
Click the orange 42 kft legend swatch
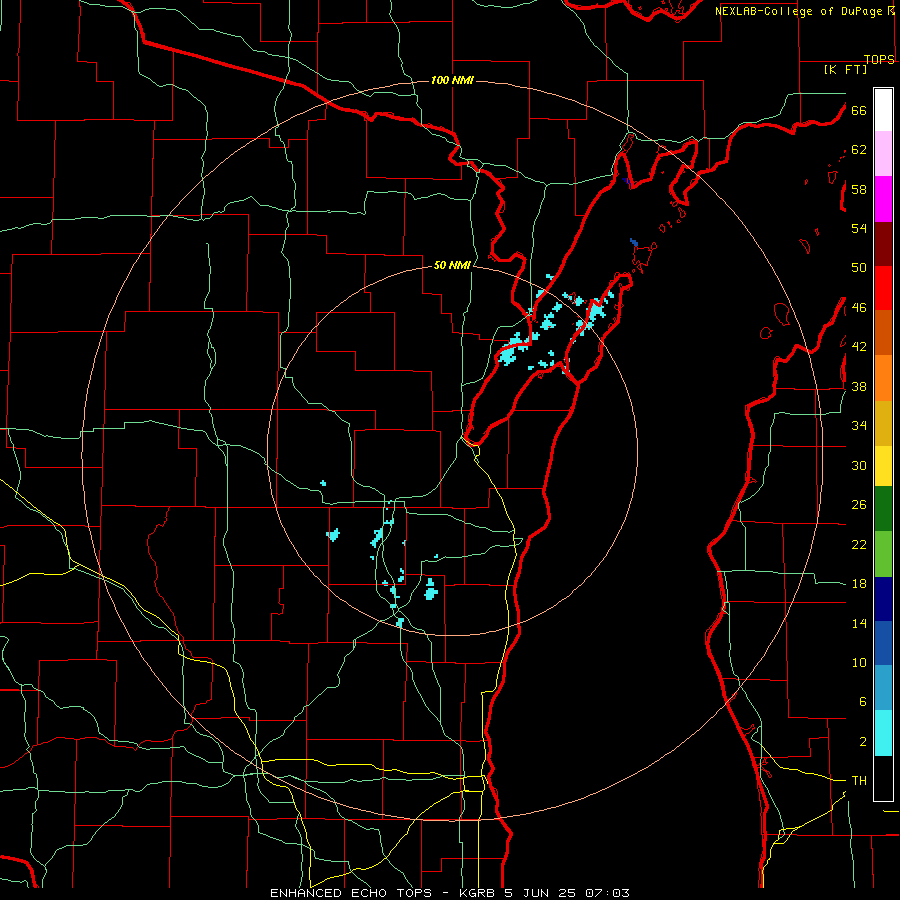[883, 378]
